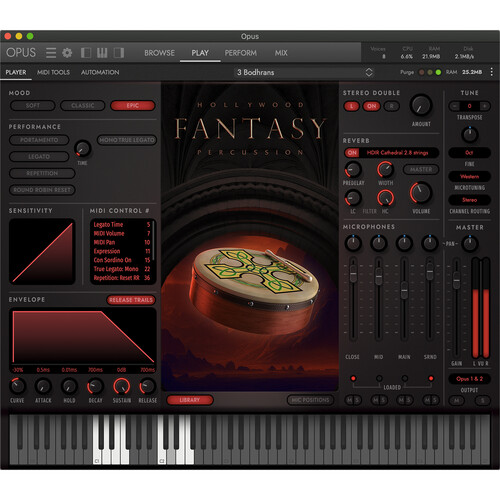The image size is (500, 500).
Task: Click the envelope Hold knob
Action: 69,386
